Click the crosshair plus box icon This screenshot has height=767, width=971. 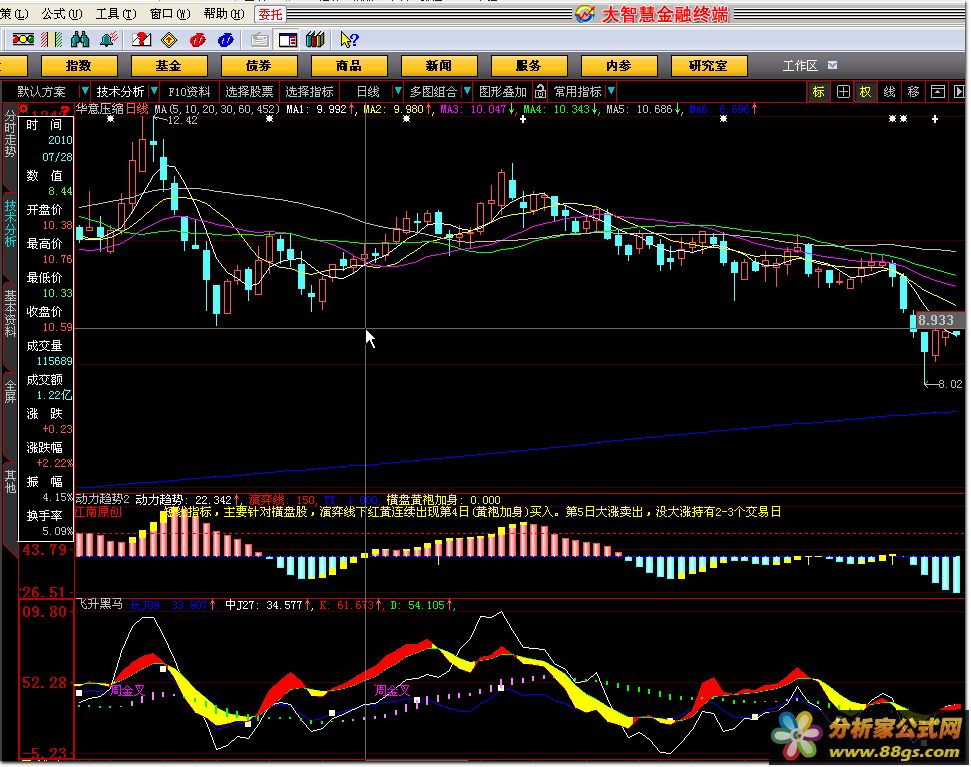(843, 92)
